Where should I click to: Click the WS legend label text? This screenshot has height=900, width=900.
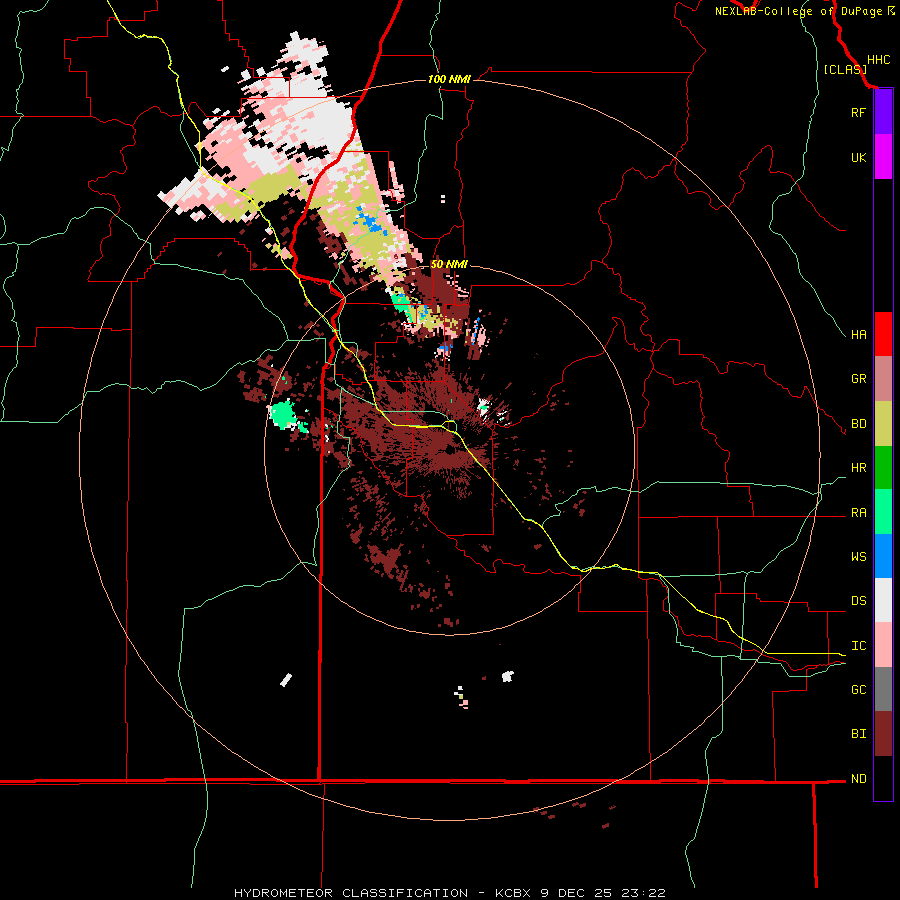click(x=858, y=556)
